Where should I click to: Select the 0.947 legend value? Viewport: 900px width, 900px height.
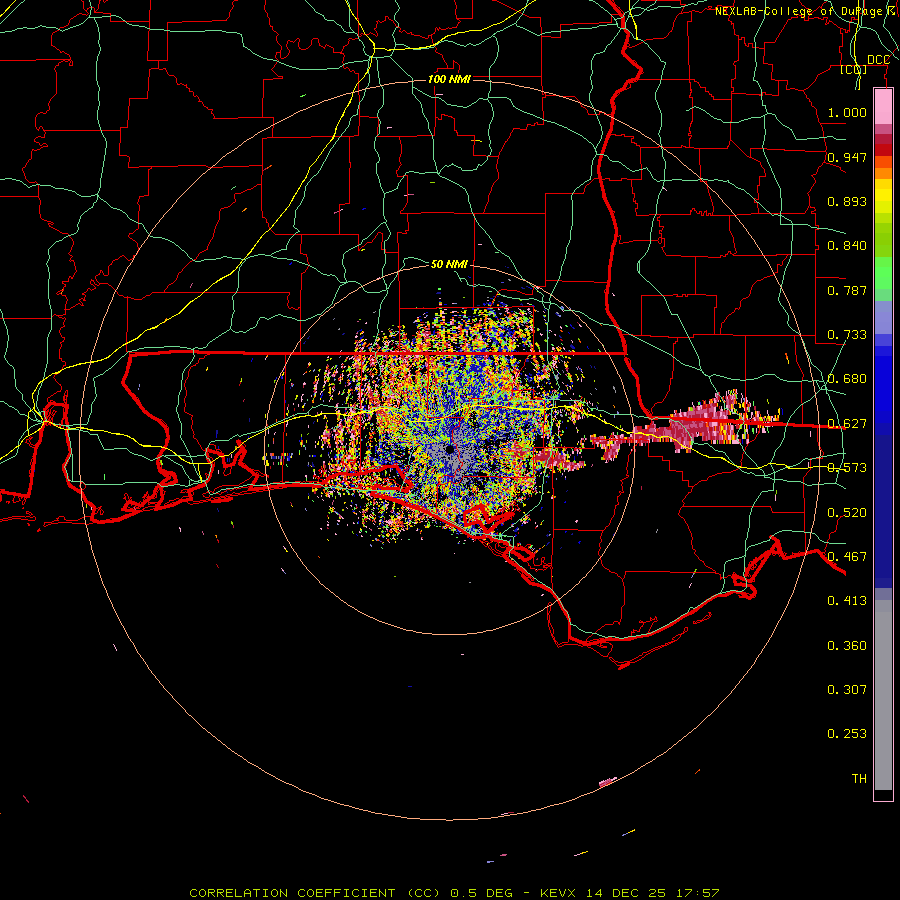tap(847, 157)
